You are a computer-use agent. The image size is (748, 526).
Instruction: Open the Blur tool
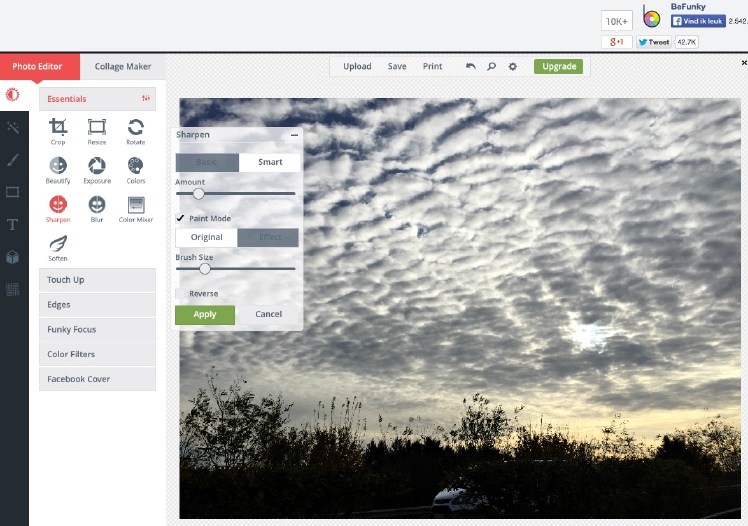97,209
